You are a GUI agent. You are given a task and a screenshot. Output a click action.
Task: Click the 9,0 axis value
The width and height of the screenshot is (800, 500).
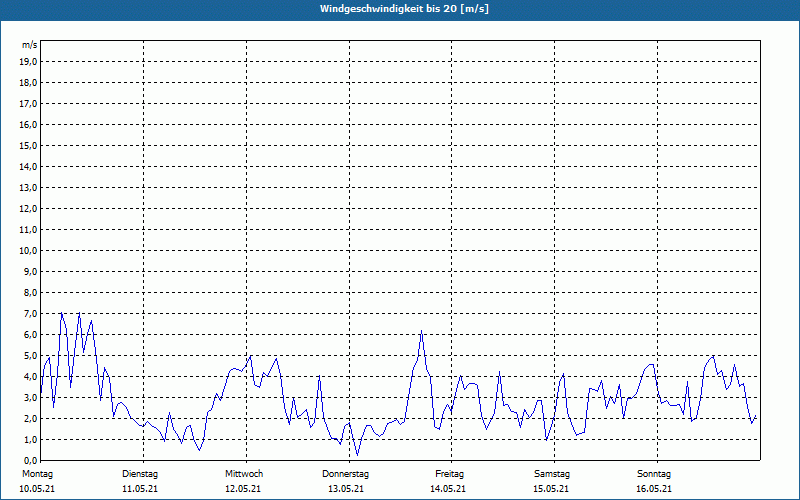click(x=30, y=271)
